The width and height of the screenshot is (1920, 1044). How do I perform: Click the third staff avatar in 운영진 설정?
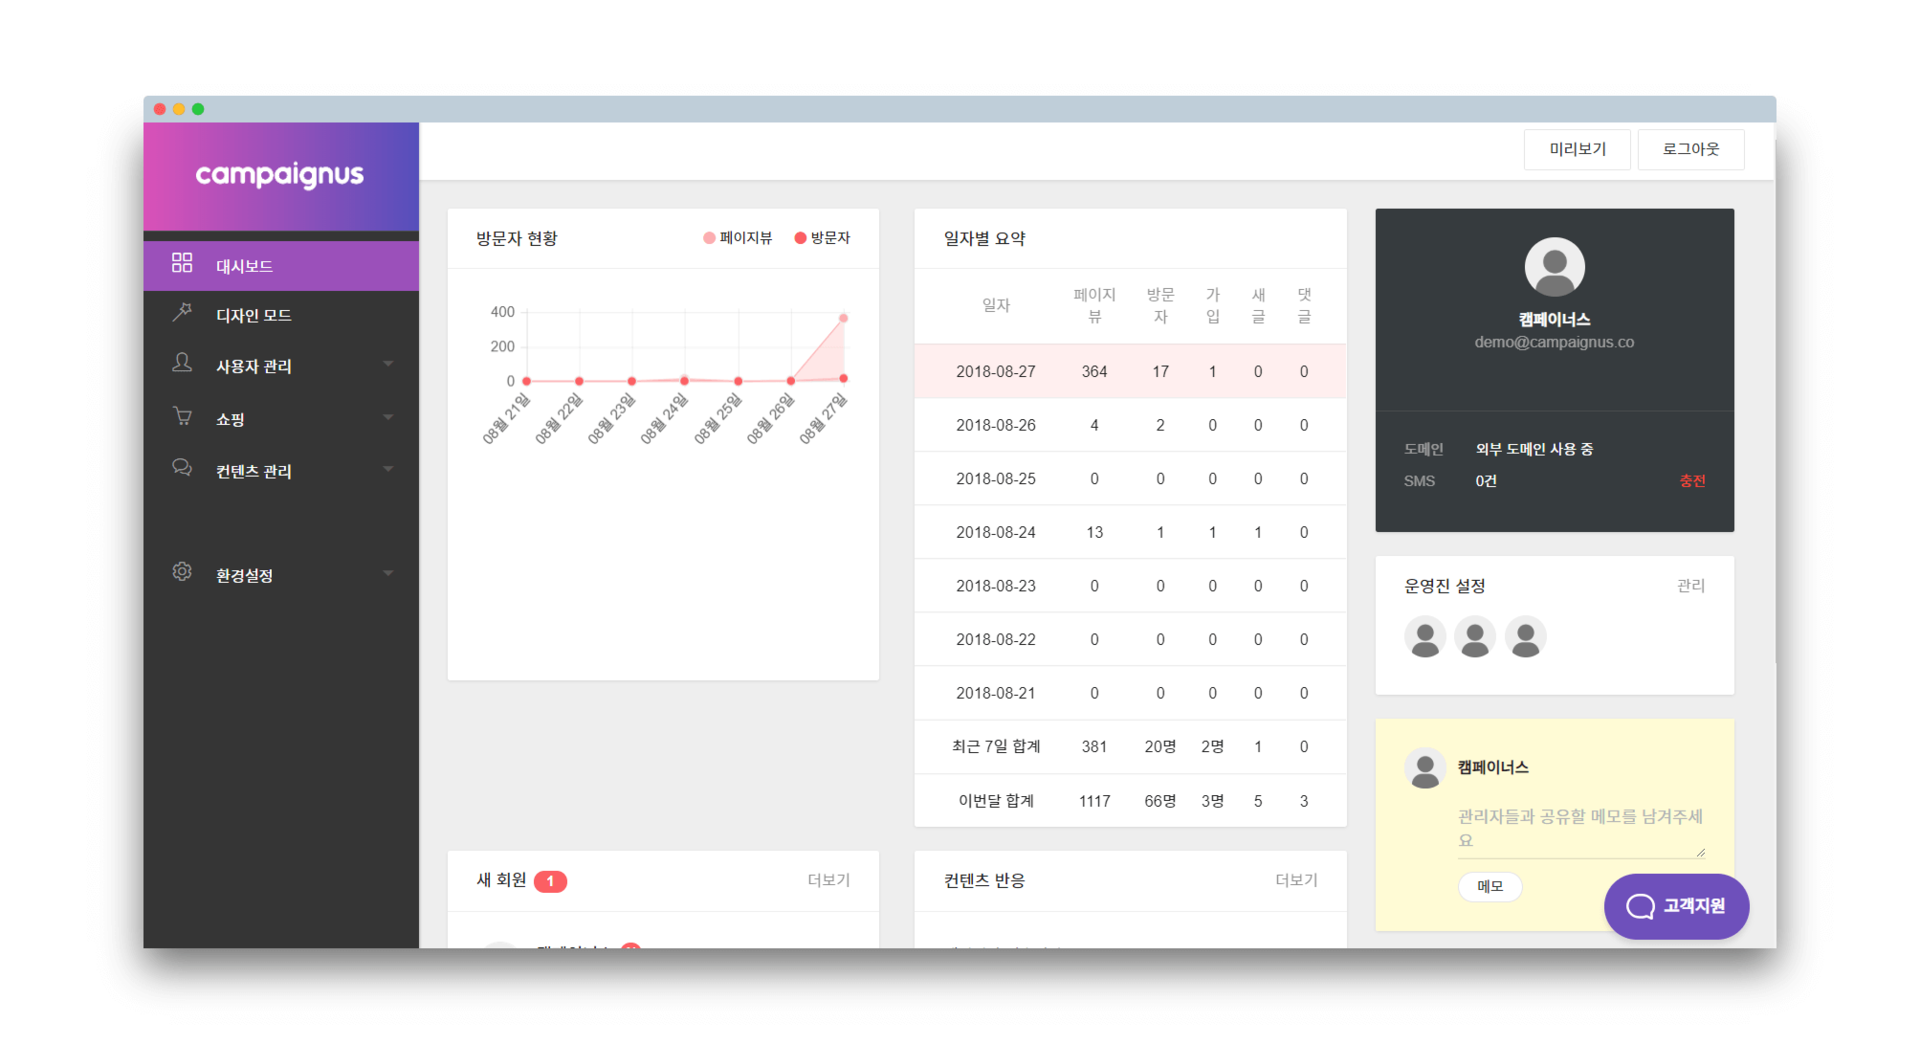pyautogui.click(x=1525, y=637)
